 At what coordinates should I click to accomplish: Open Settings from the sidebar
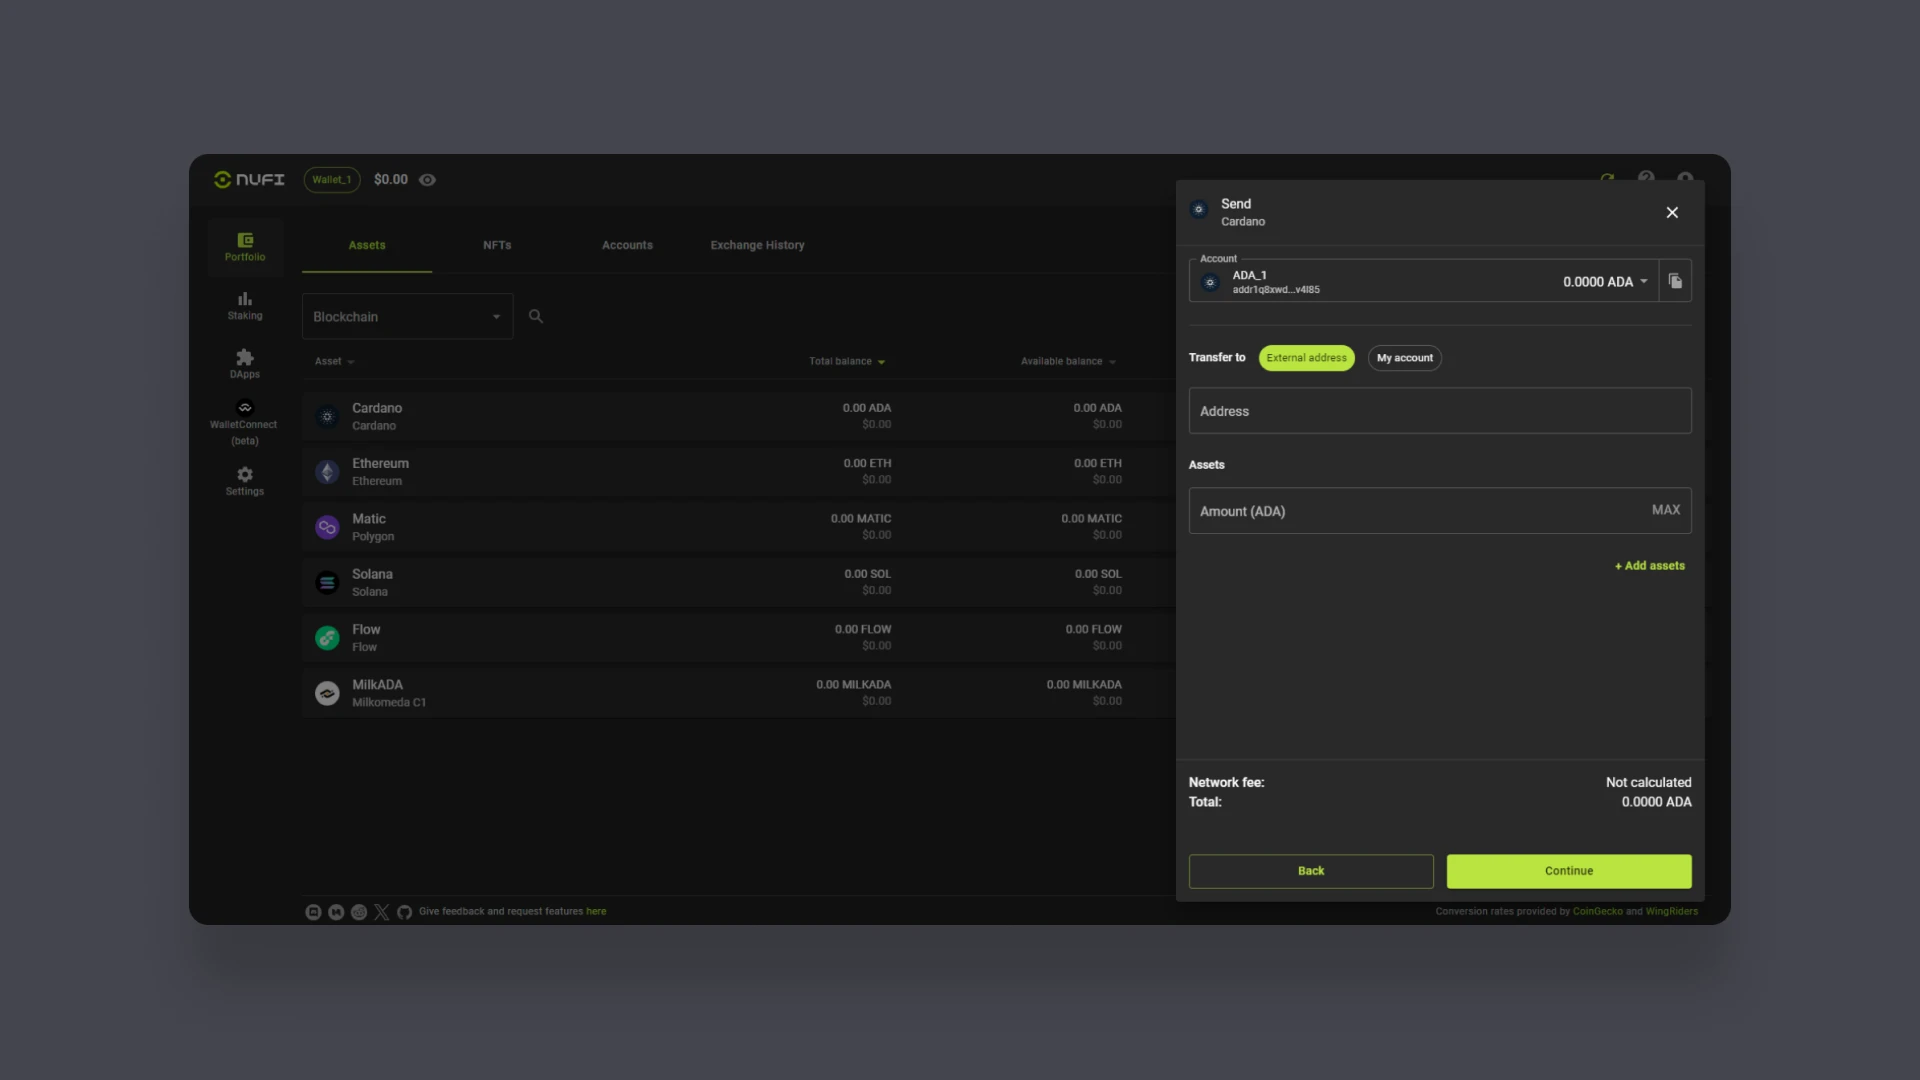pos(244,480)
